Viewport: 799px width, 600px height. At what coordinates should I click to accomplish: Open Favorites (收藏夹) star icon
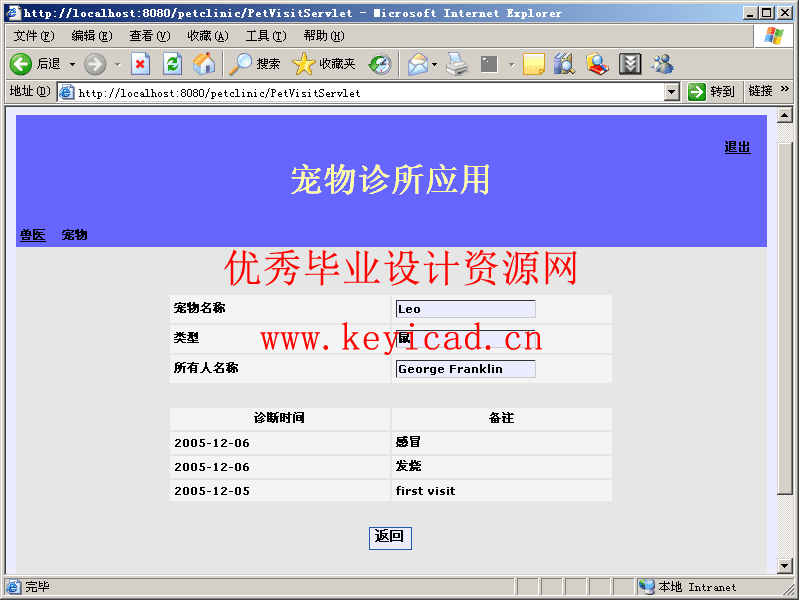(304, 64)
